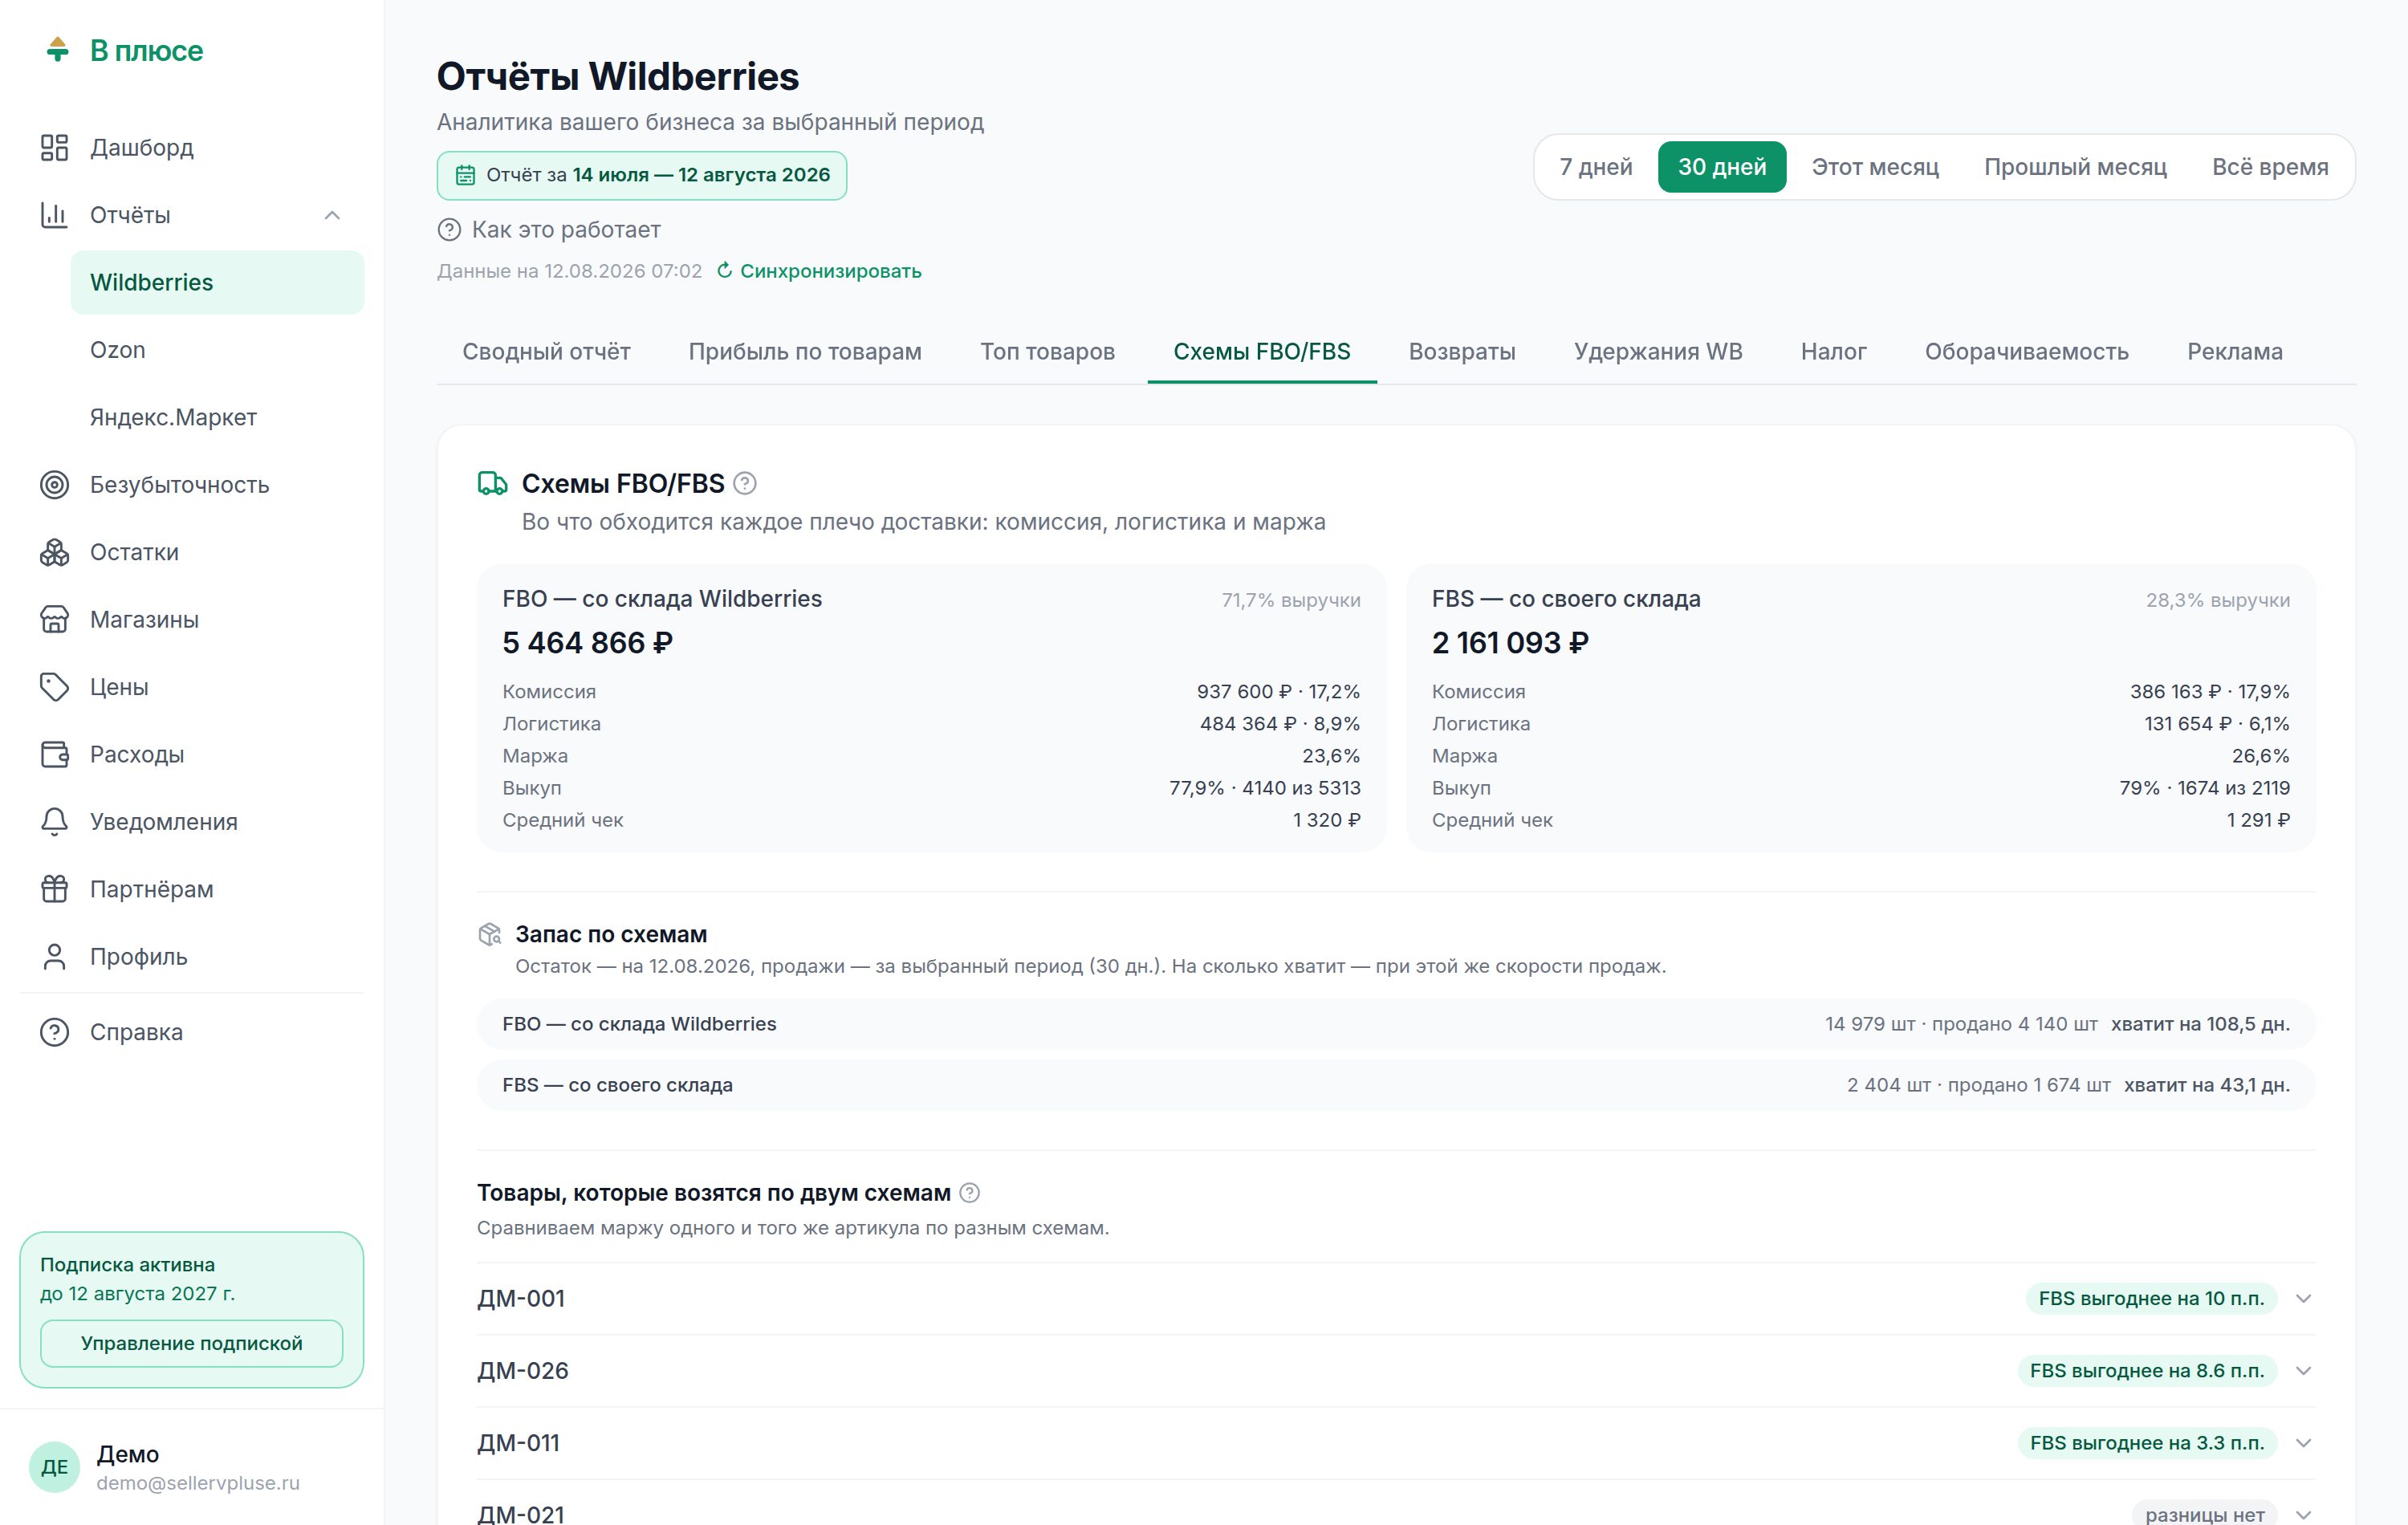
Task: Select the 30 дней period option
Action: click(1721, 167)
